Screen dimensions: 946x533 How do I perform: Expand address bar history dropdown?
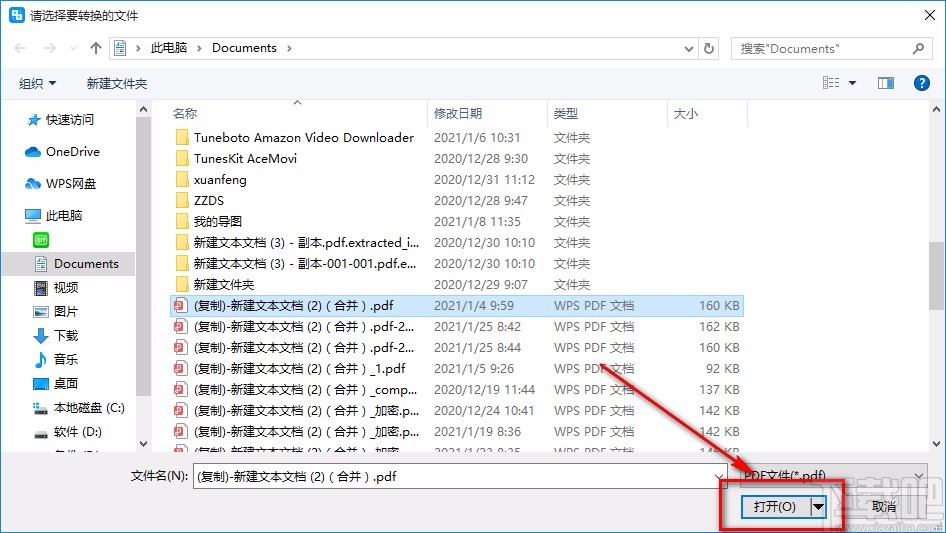(688, 49)
